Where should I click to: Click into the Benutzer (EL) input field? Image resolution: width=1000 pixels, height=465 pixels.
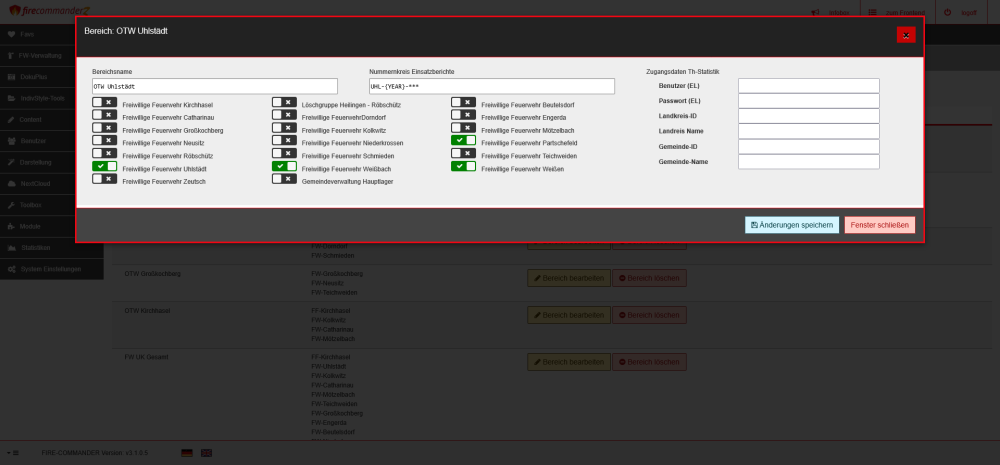(x=808, y=86)
